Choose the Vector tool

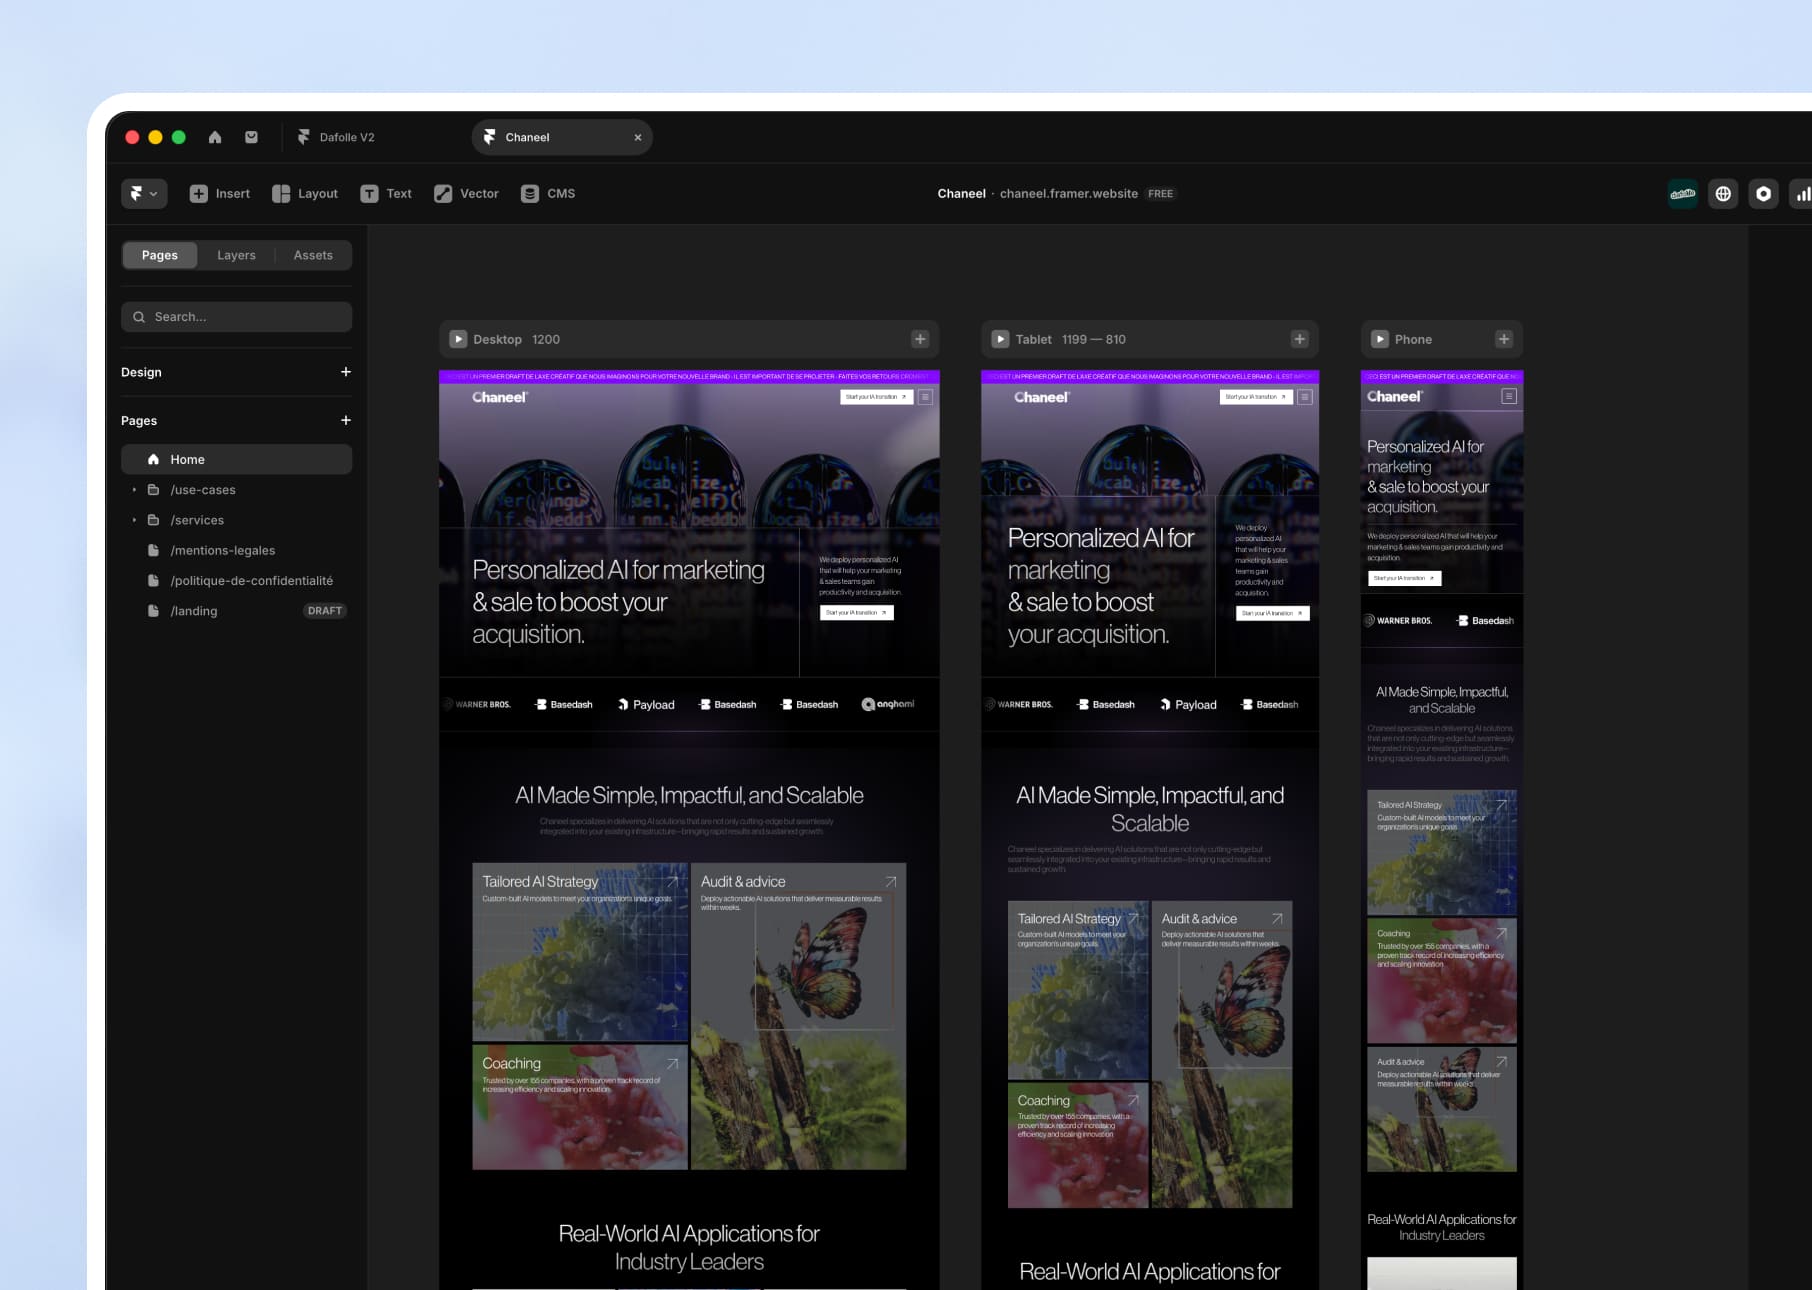466,194
